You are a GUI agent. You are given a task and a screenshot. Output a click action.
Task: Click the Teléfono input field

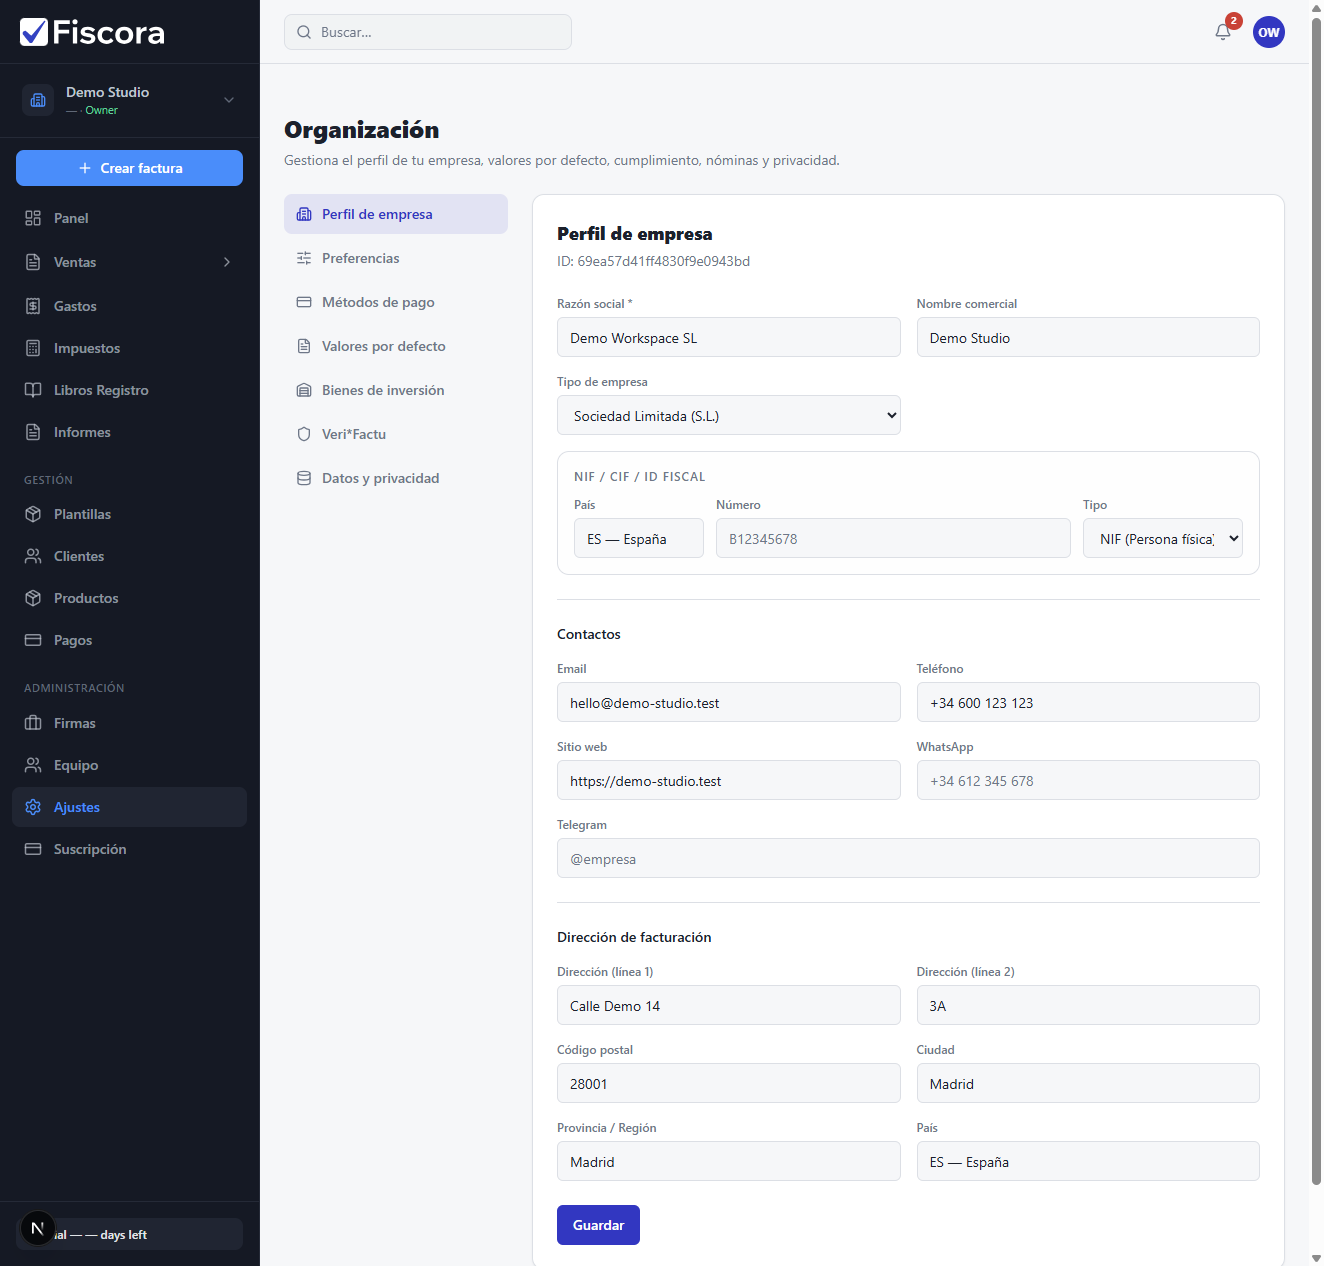point(1088,702)
